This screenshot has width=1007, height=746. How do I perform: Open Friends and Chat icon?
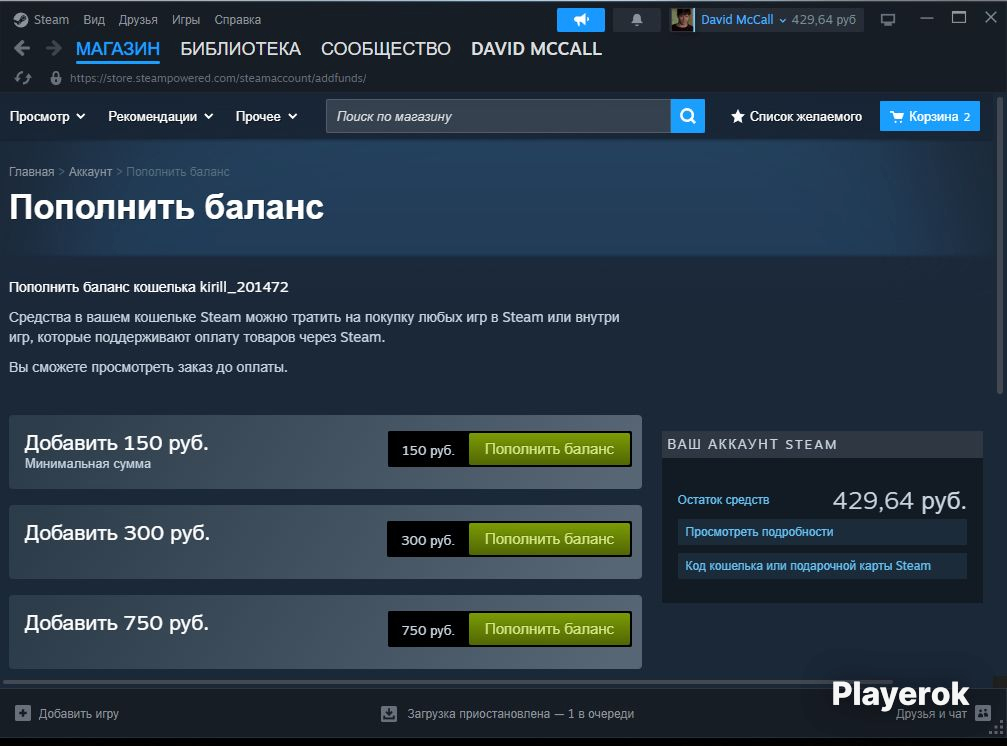pyautogui.click(x=983, y=713)
